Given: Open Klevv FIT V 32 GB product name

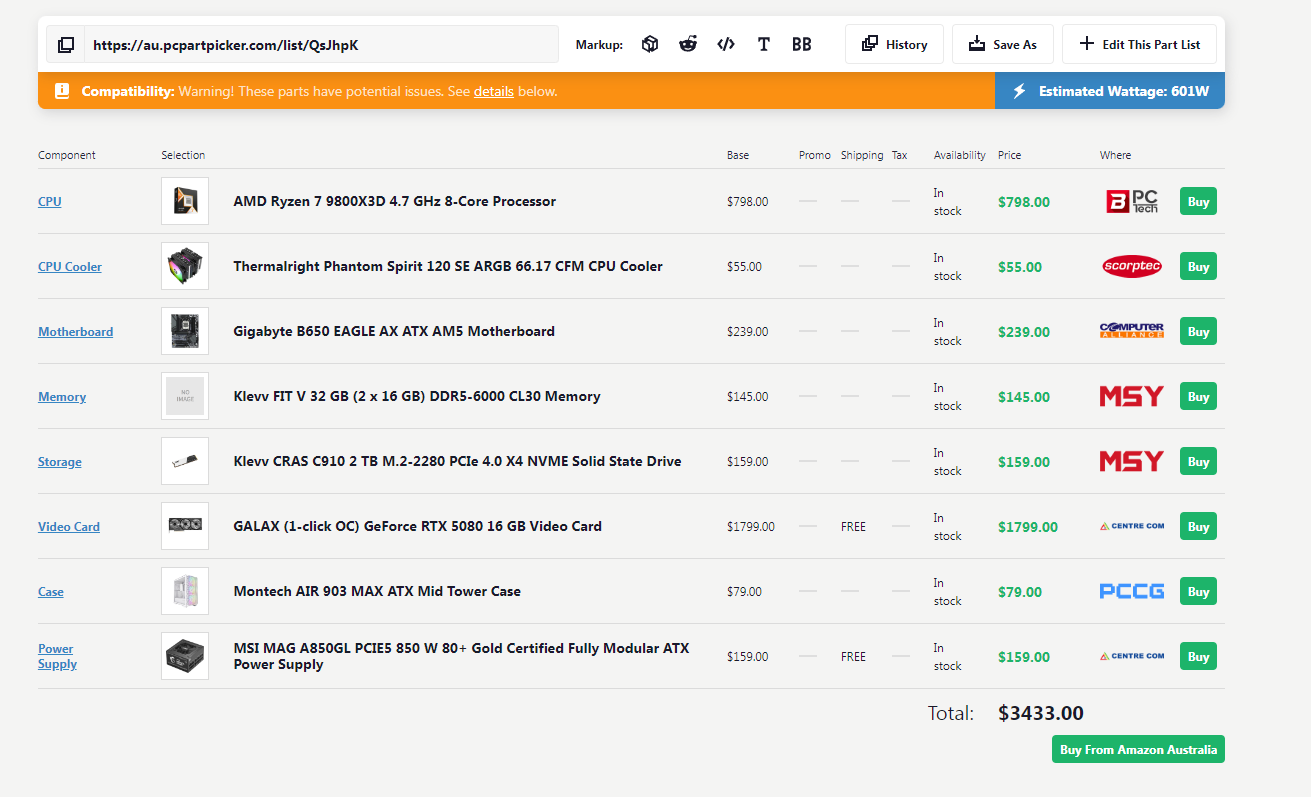Looking at the screenshot, I should 417,396.
